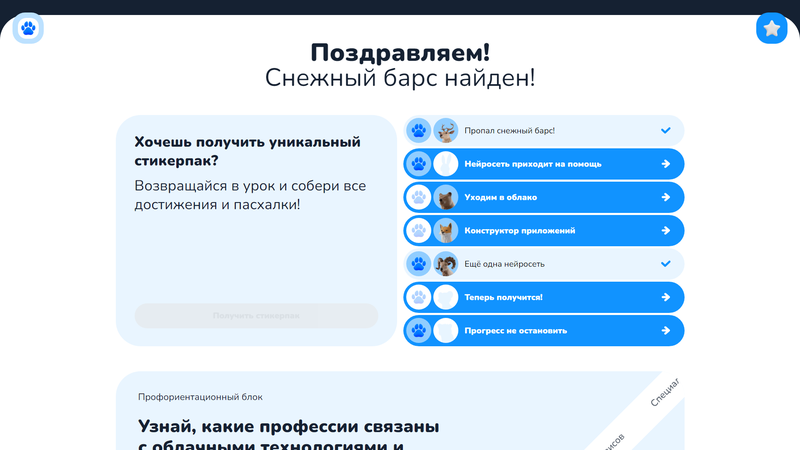
Task: Click paw icon in 'Нейросеть приходит на помощь' row
Action: coord(418,164)
